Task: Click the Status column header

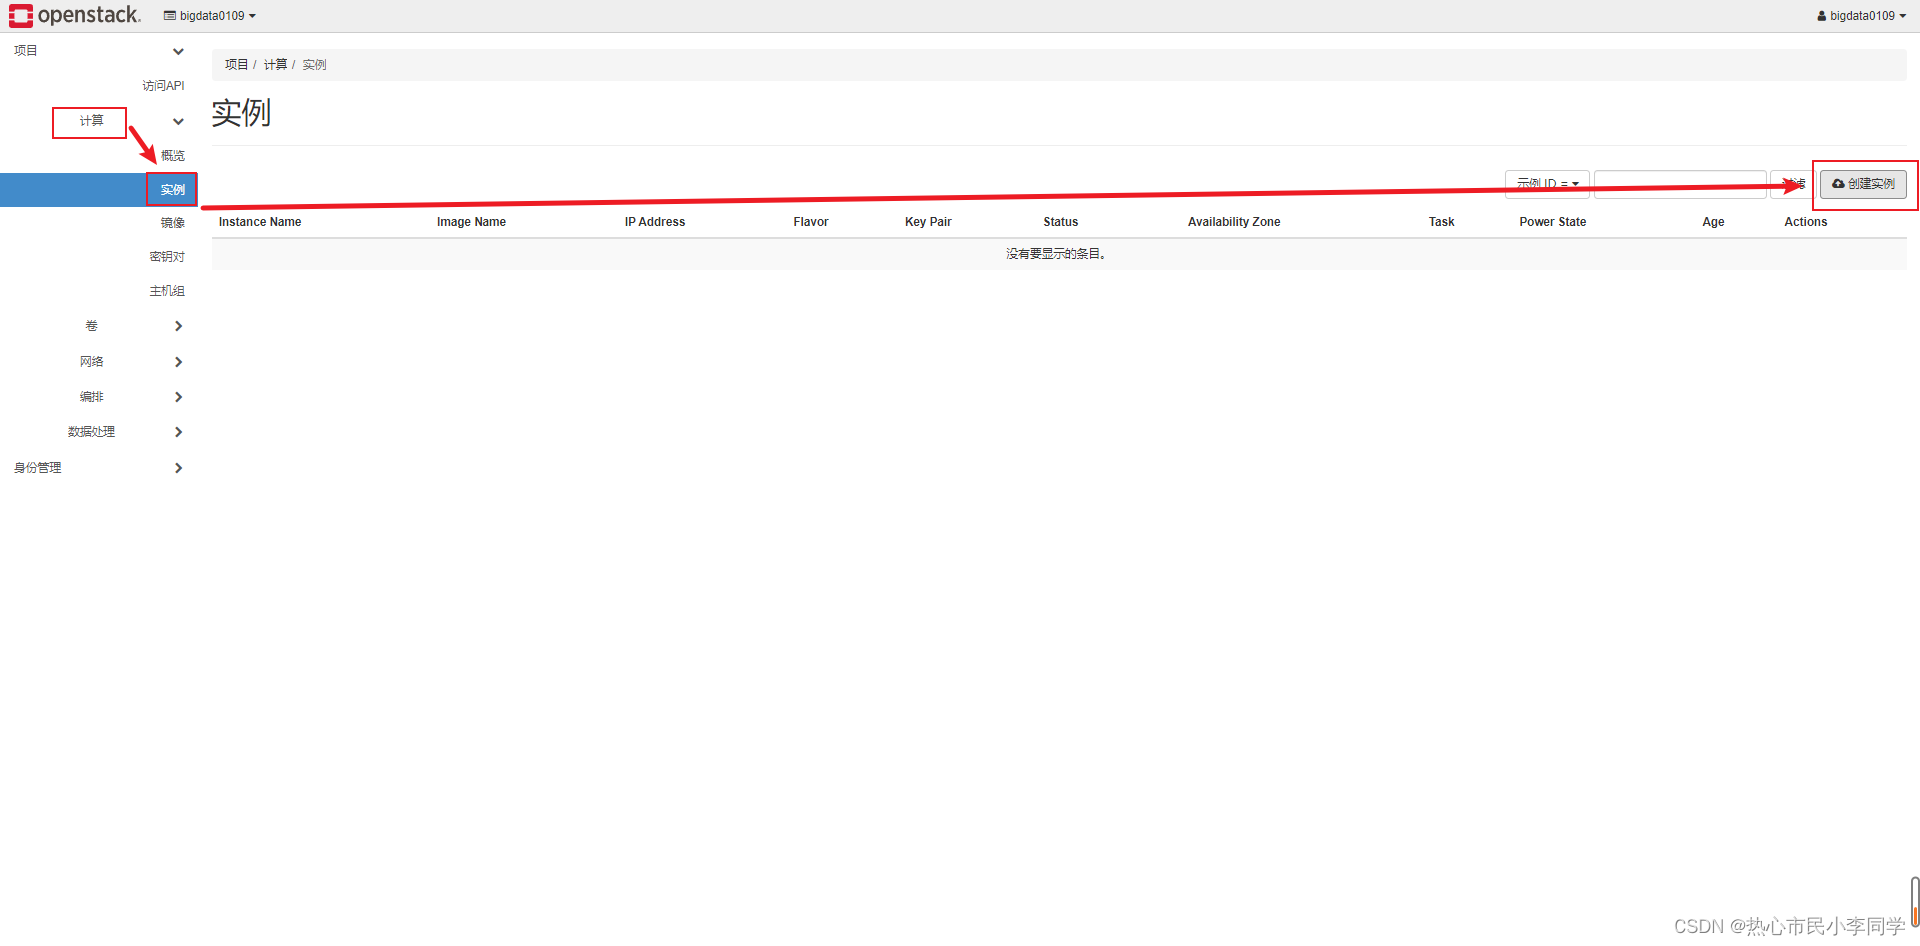Action: (x=1061, y=222)
